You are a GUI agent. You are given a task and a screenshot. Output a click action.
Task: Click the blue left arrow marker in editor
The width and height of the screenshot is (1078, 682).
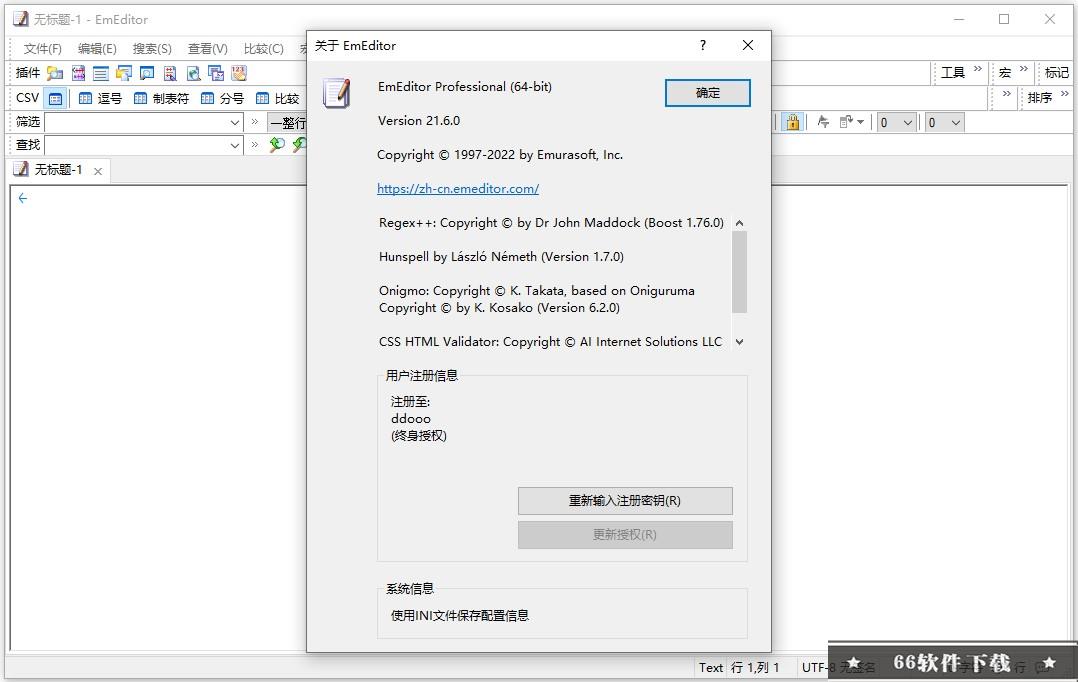pyautogui.click(x=23, y=198)
